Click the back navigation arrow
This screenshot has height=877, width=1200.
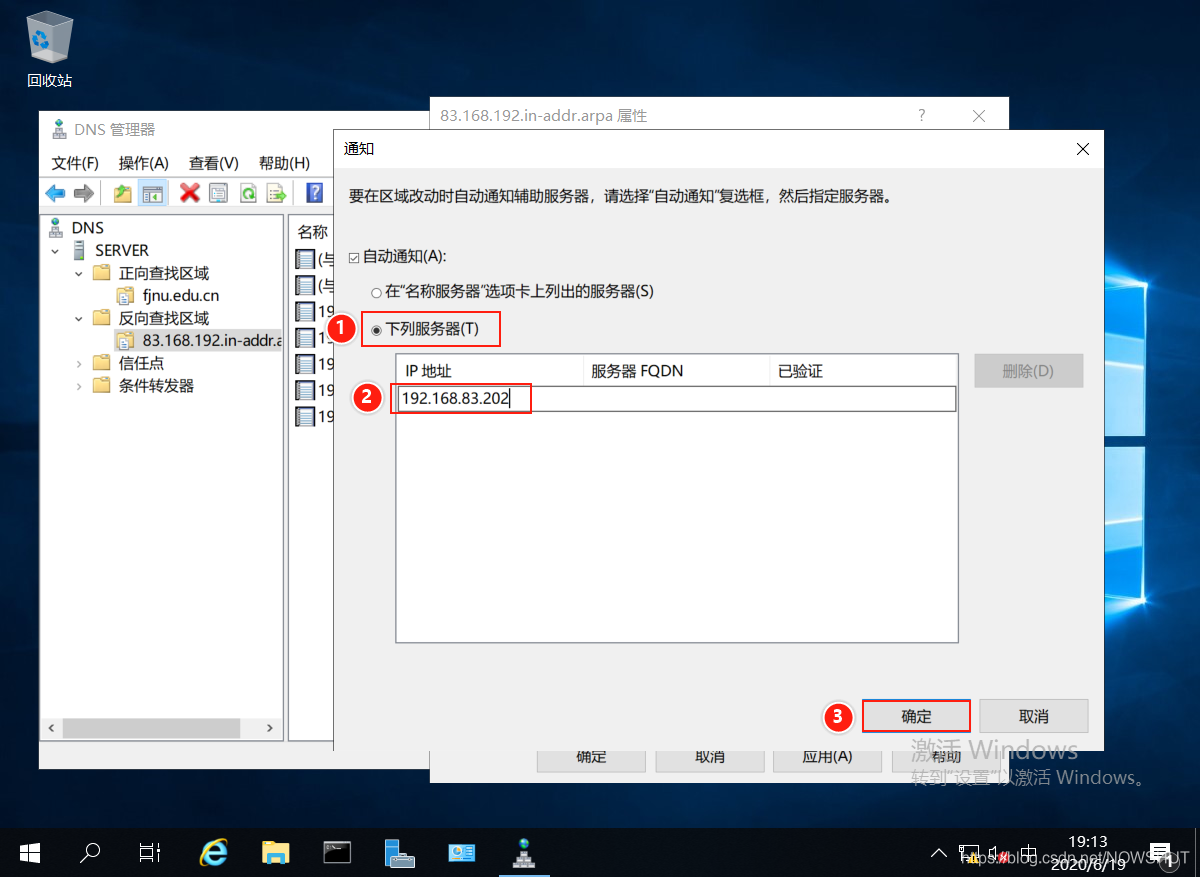tap(55, 193)
